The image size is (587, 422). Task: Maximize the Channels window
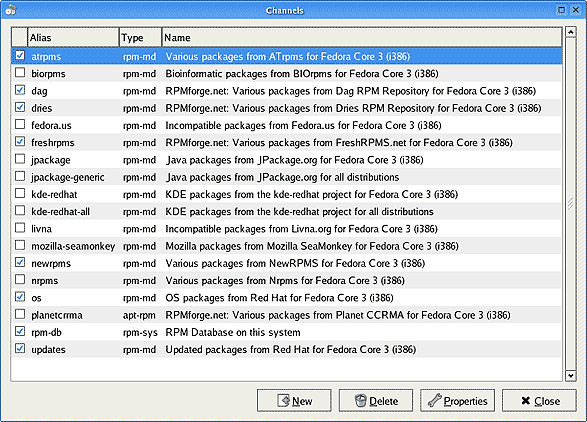(561, 10)
